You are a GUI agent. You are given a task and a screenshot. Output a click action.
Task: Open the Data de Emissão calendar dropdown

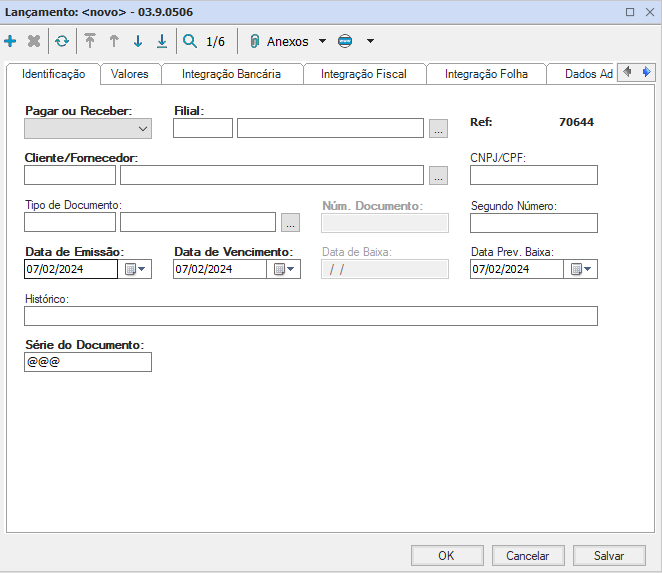coord(135,269)
